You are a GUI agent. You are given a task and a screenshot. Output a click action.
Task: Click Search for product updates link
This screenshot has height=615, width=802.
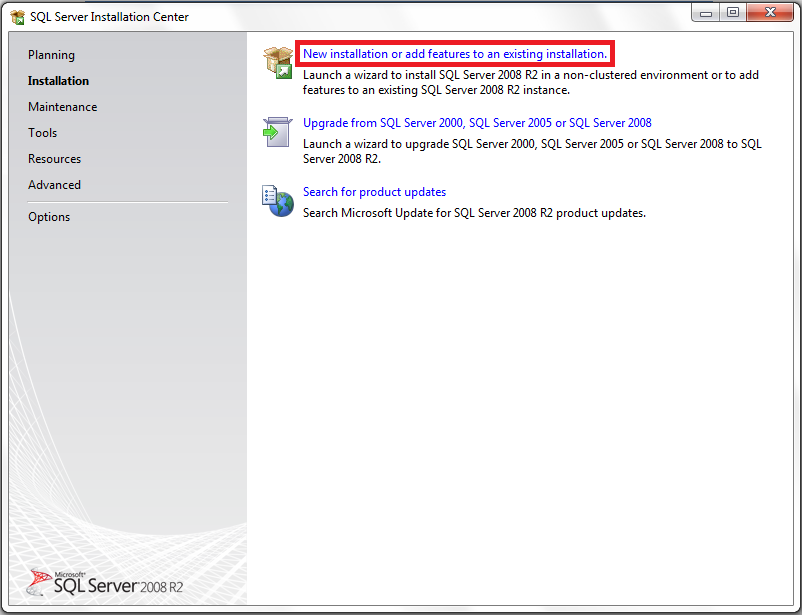[x=374, y=192]
